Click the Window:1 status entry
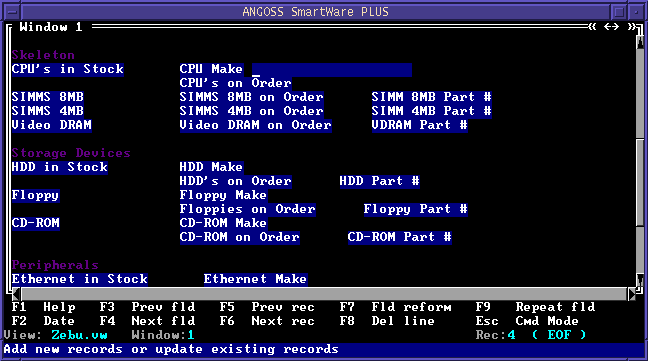This screenshot has height=361, width=648. coord(163,335)
